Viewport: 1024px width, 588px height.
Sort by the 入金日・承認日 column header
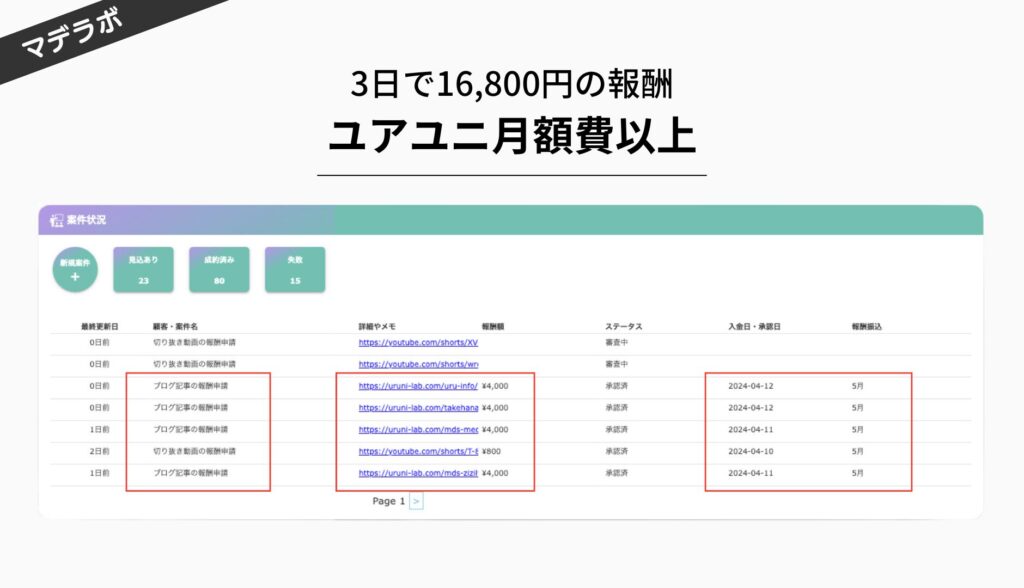click(754, 326)
